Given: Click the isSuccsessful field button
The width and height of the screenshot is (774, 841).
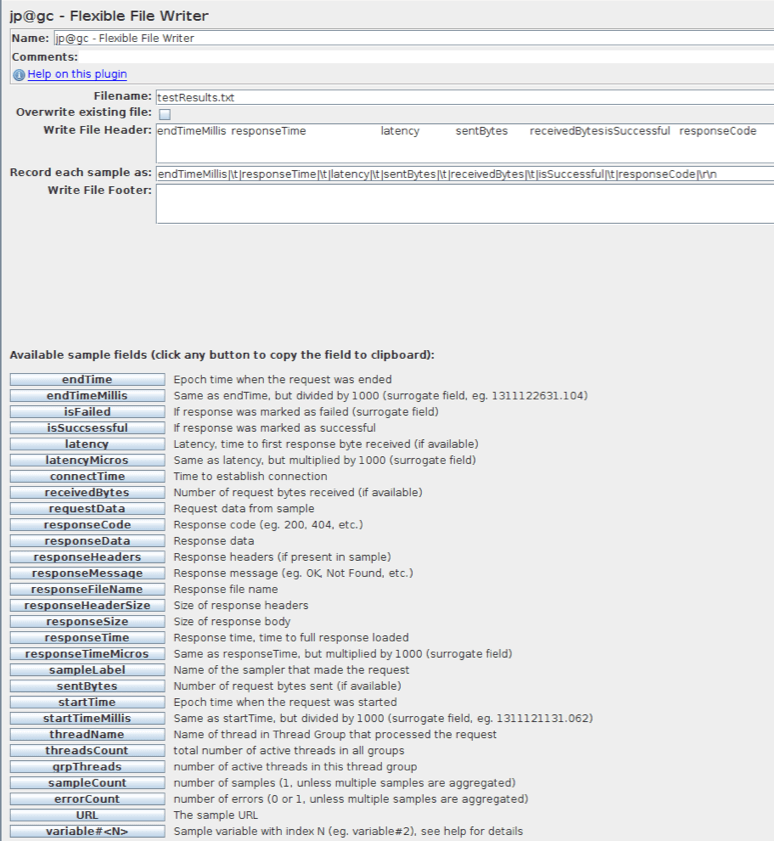Looking at the screenshot, I should [x=87, y=428].
